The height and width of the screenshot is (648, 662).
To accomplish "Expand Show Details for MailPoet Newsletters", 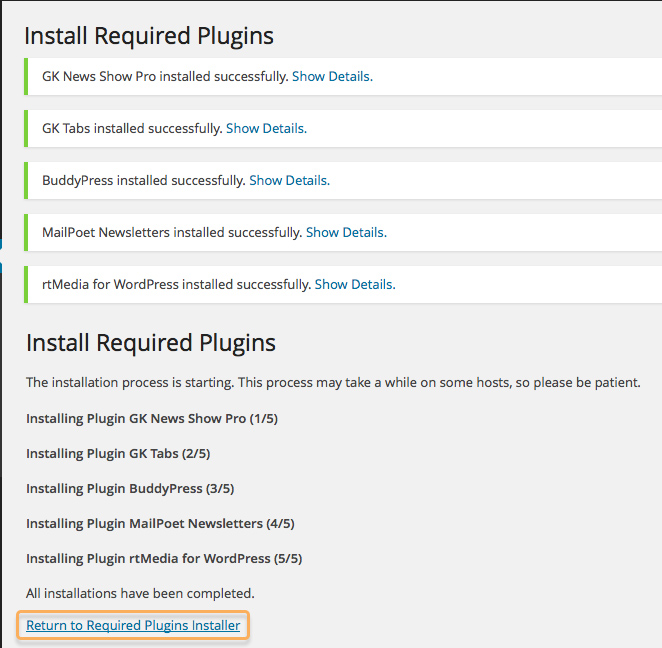I will (346, 232).
